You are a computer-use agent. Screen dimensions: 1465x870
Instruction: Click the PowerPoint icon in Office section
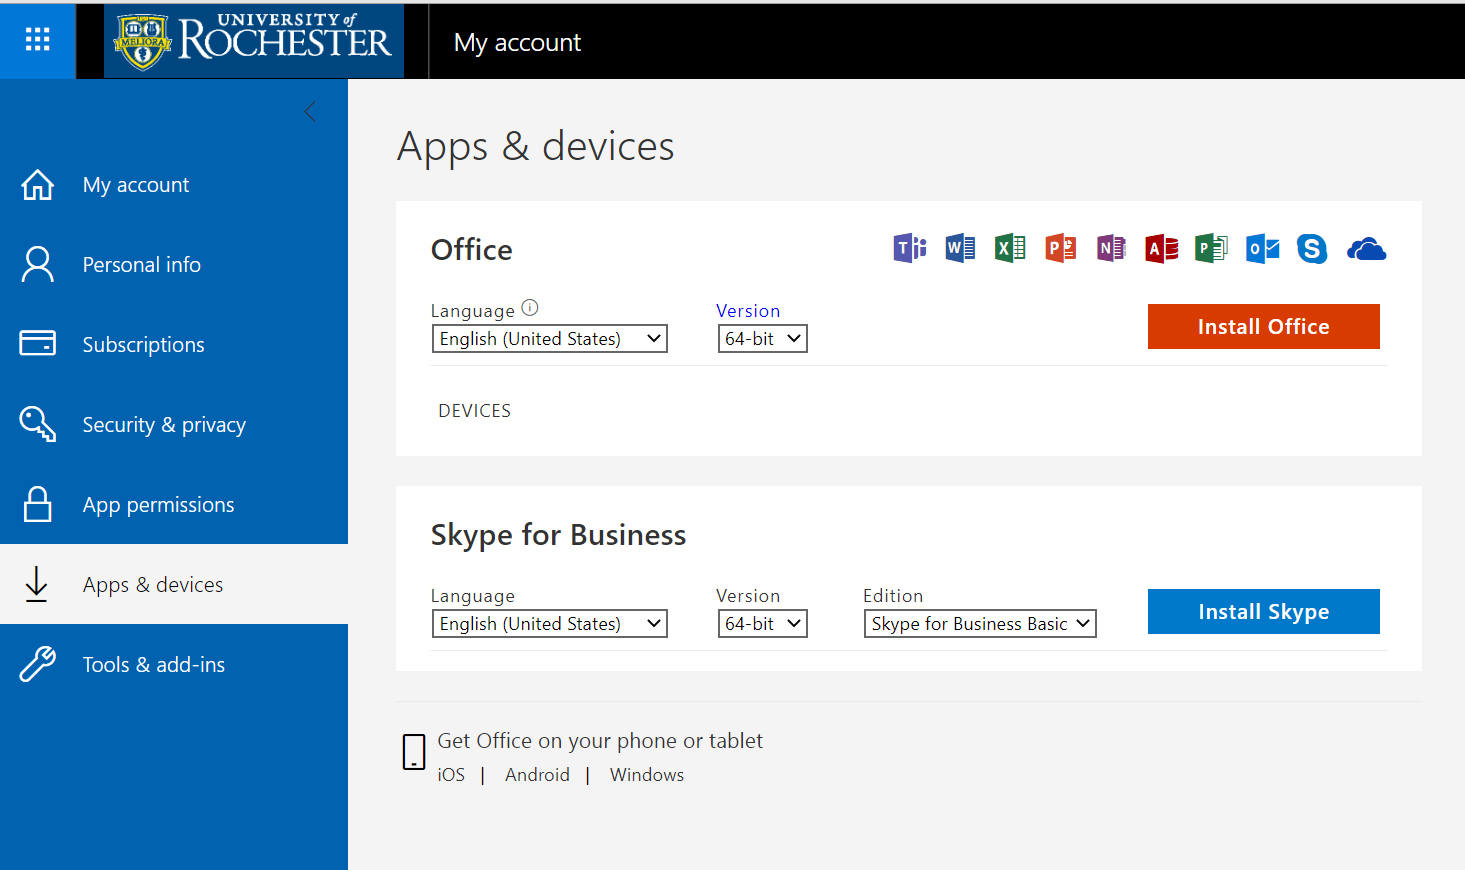point(1061,248)
